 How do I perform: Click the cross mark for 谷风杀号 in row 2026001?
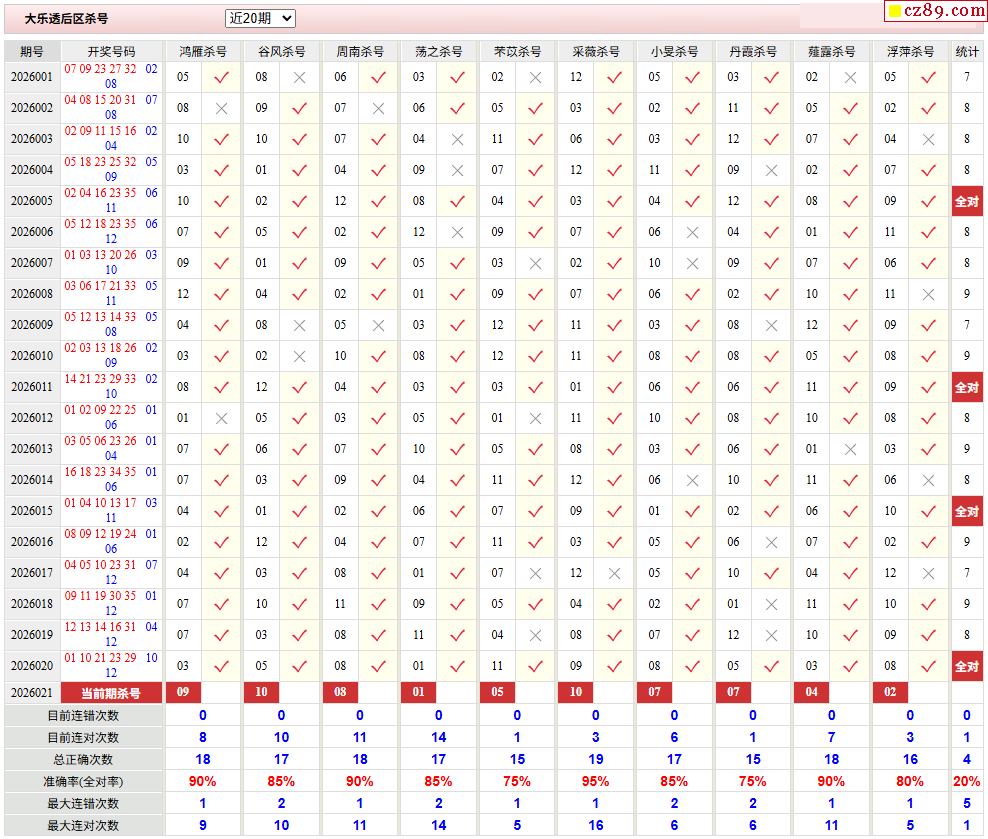[299, 77]
